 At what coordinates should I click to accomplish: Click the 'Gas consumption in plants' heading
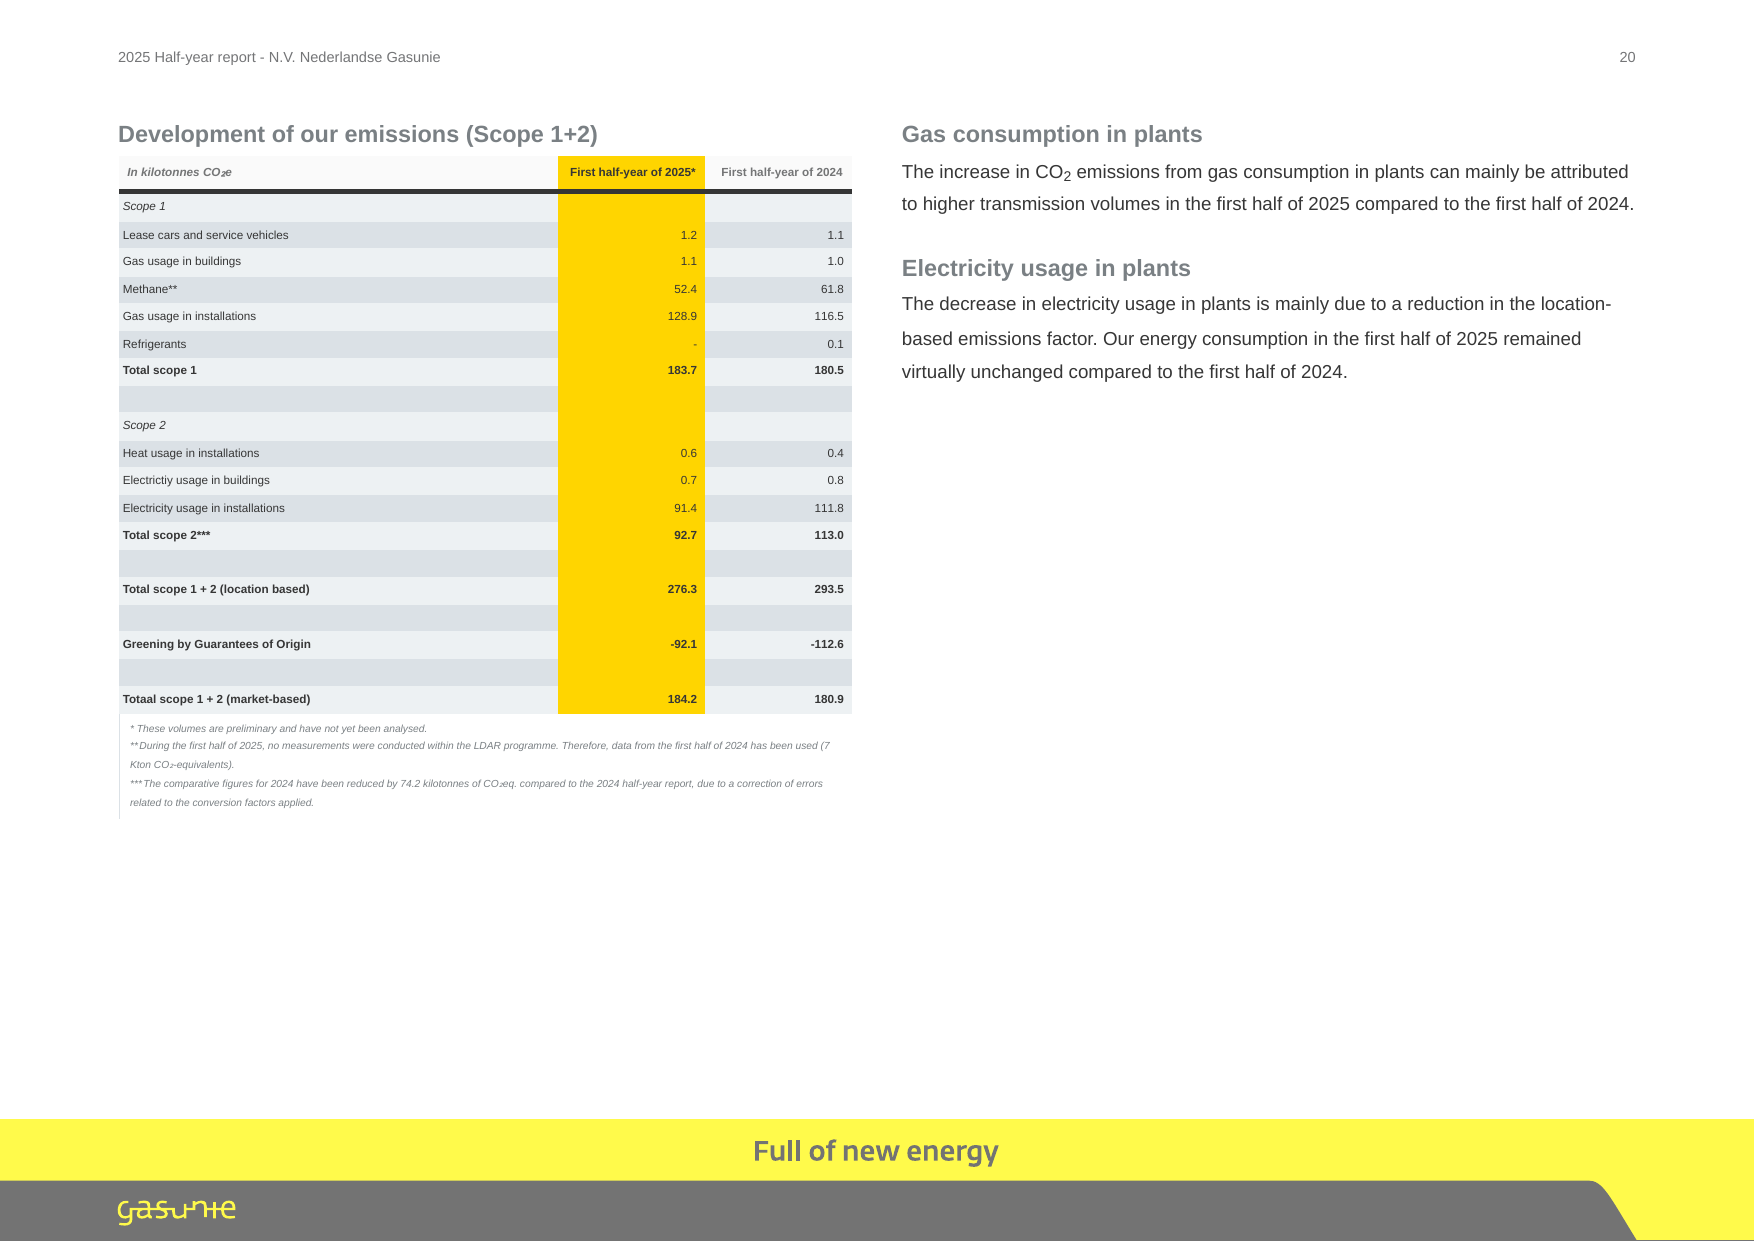pos(1052,134)
